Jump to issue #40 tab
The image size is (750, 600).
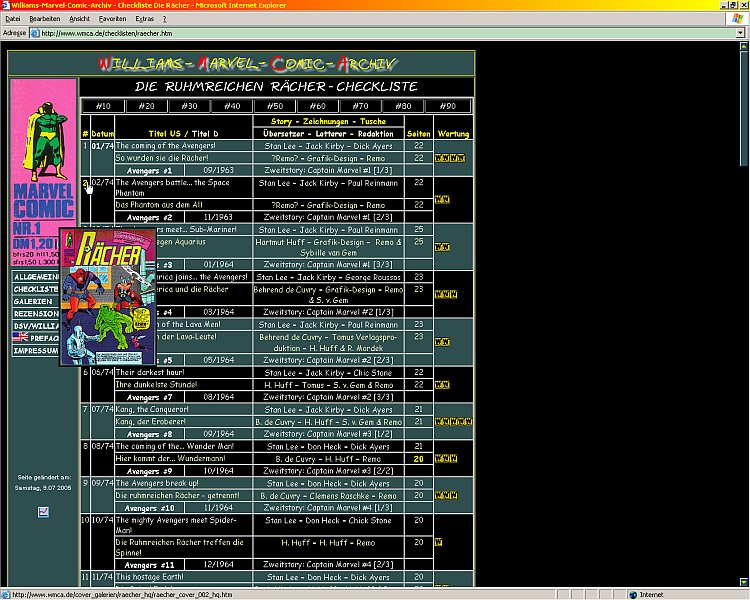click(x=232, y=106)
